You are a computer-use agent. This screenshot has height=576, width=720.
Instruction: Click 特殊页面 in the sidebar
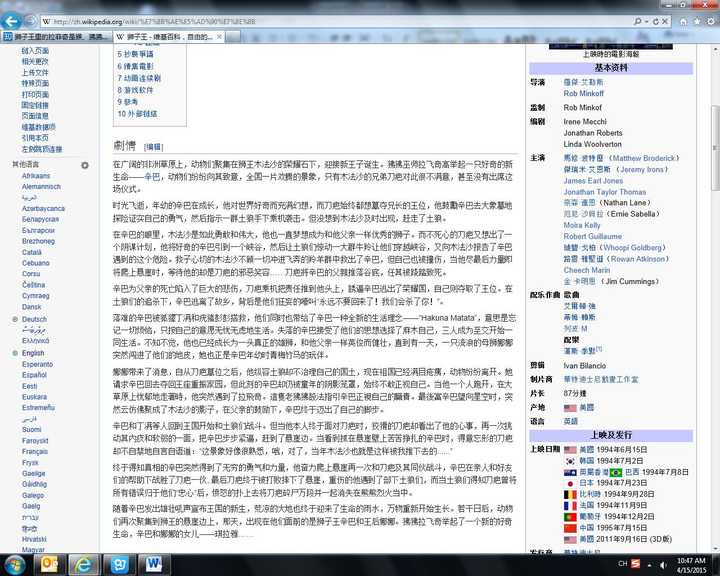coord(35,83)
